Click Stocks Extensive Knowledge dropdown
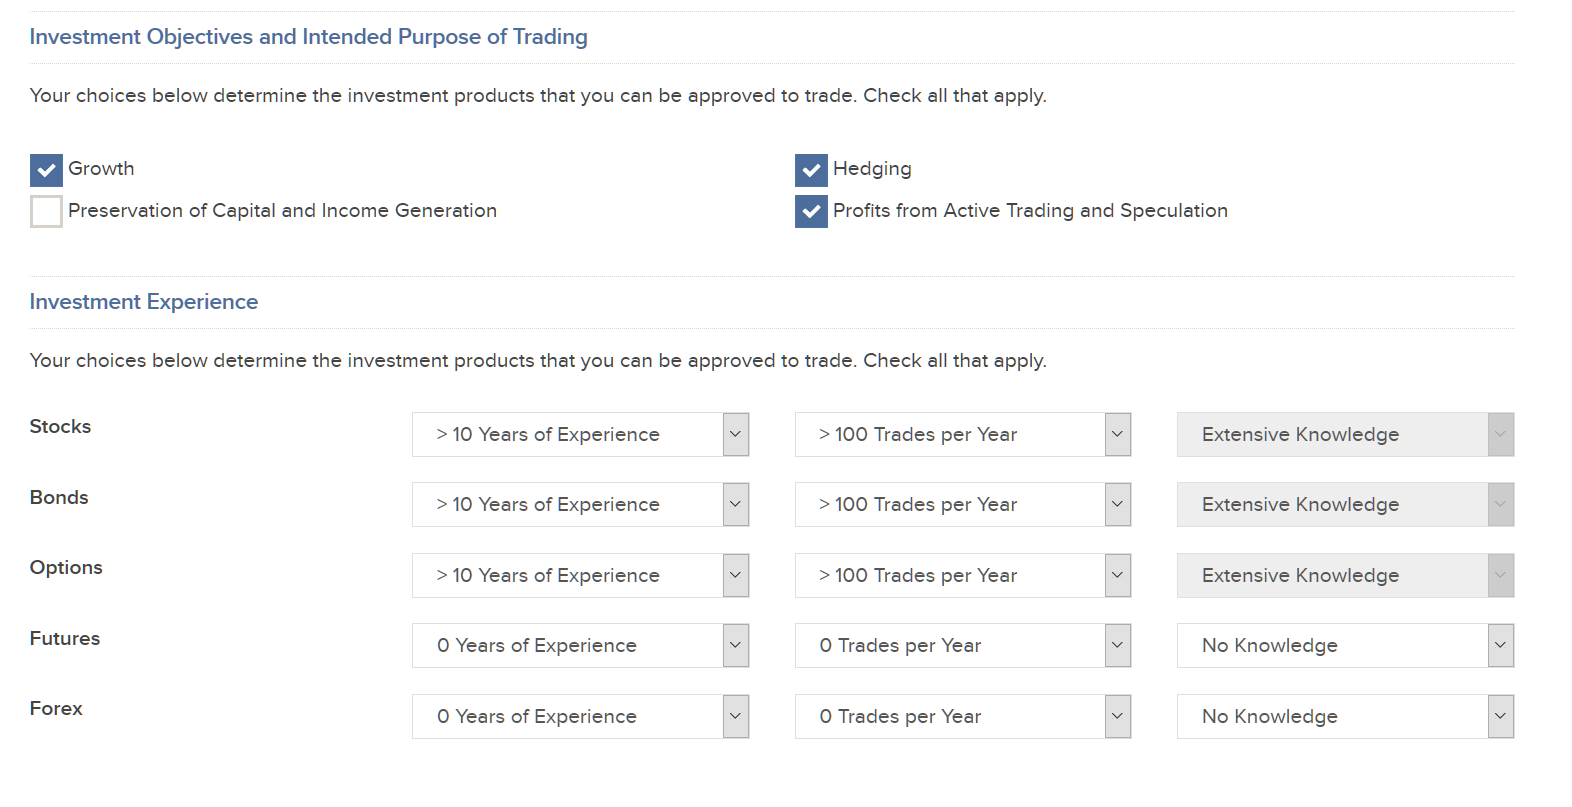This screenshot has width=1572, height=807. tap(1345, 435)
